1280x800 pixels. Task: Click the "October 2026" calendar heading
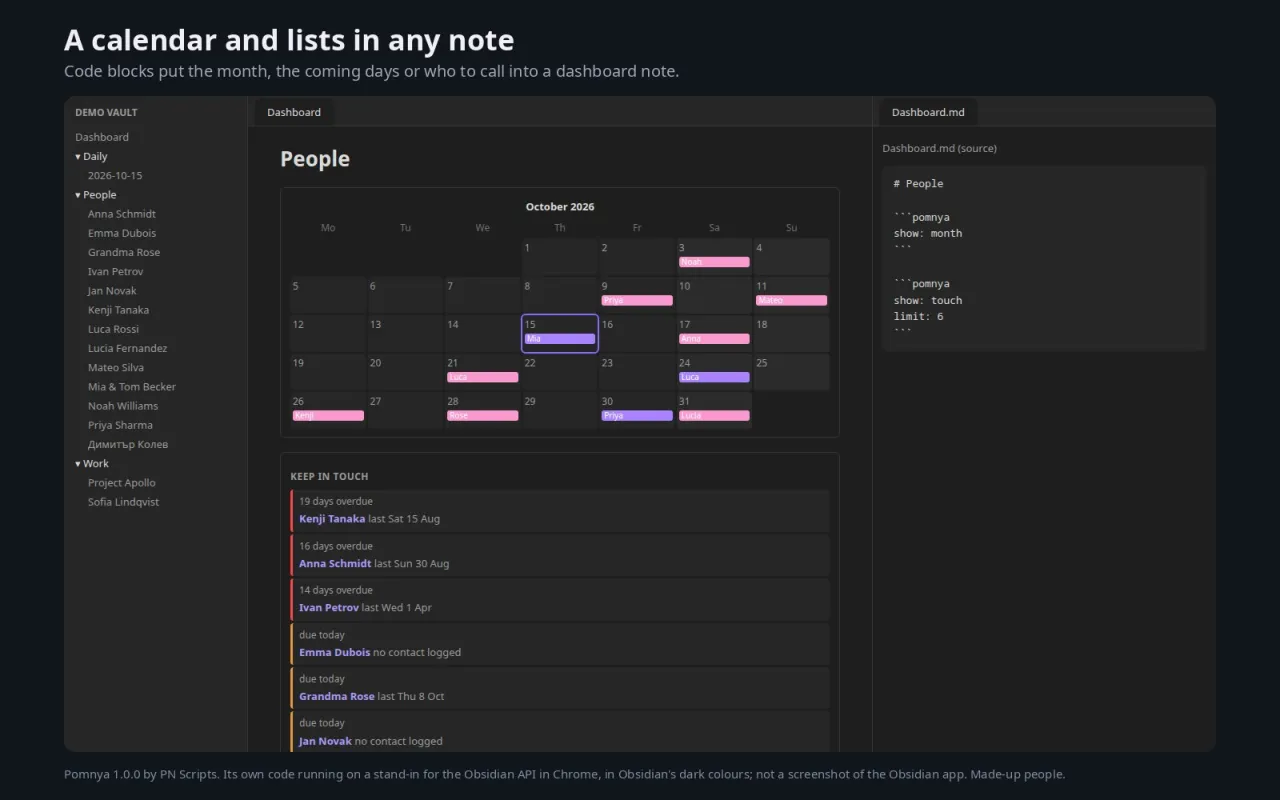(560, 207)
